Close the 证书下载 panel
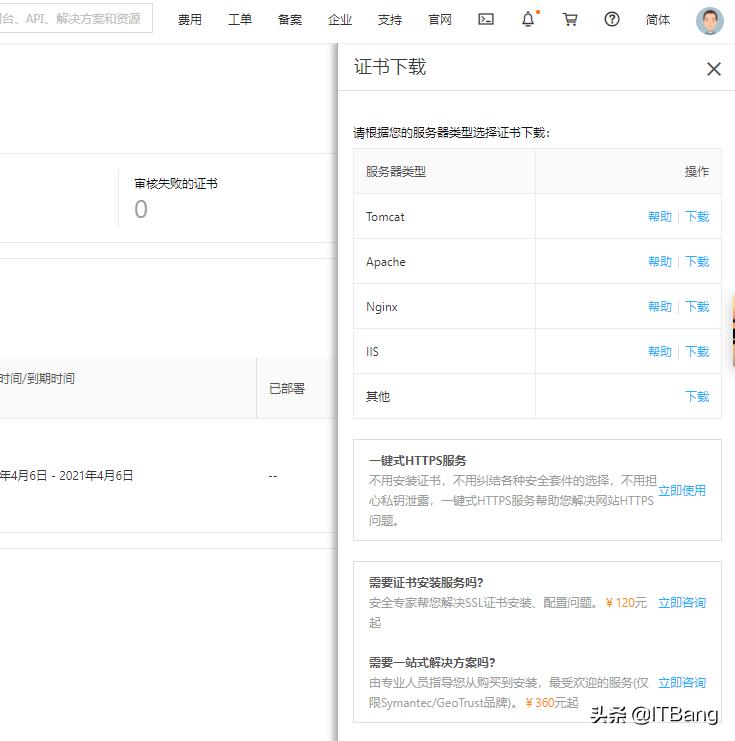This screenshot has width=735, height=741. click(x=714, y=69)
